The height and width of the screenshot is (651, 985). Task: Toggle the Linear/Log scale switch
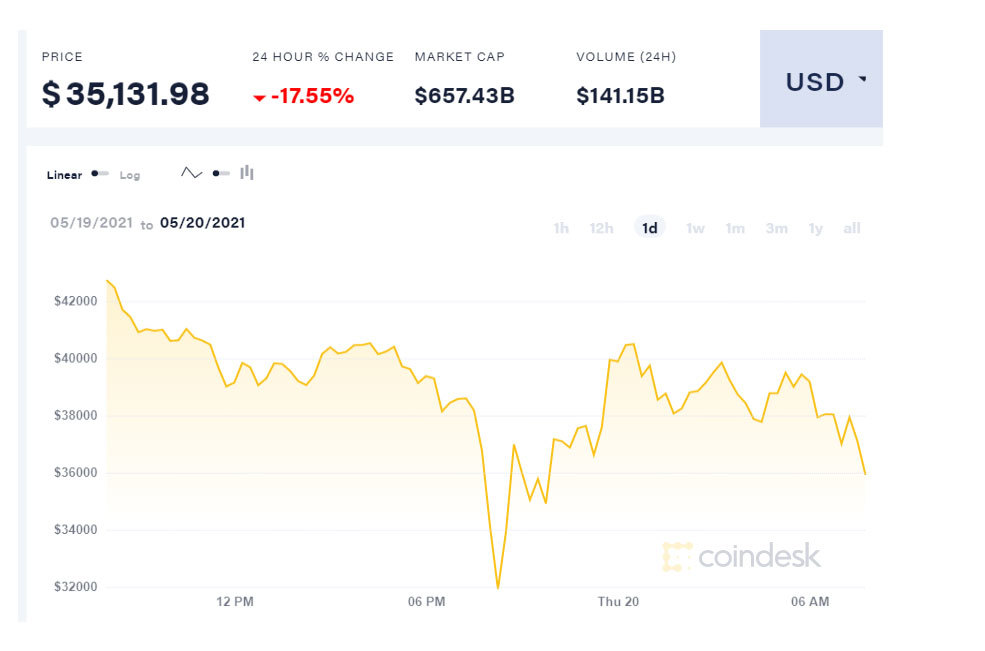coord(100,174)
